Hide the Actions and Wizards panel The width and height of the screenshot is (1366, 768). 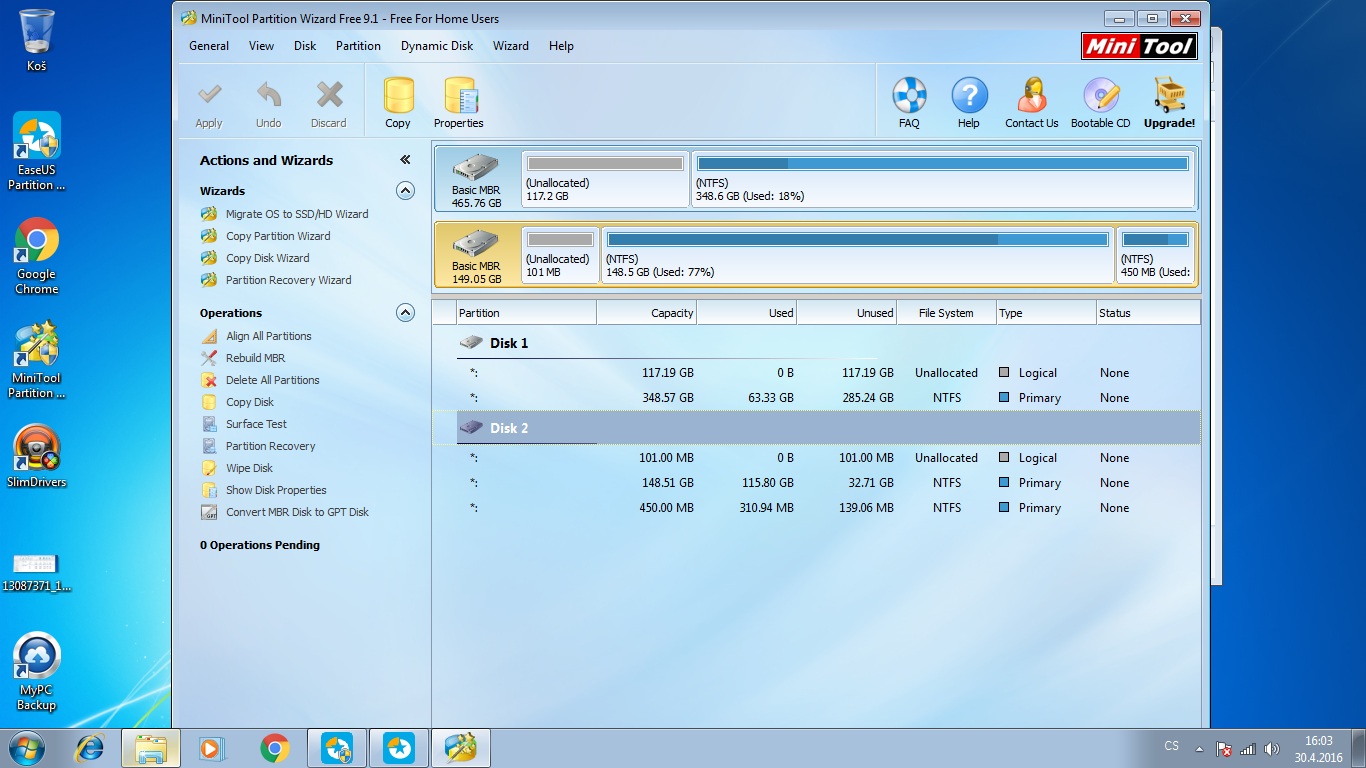click(x=405, y=160)
